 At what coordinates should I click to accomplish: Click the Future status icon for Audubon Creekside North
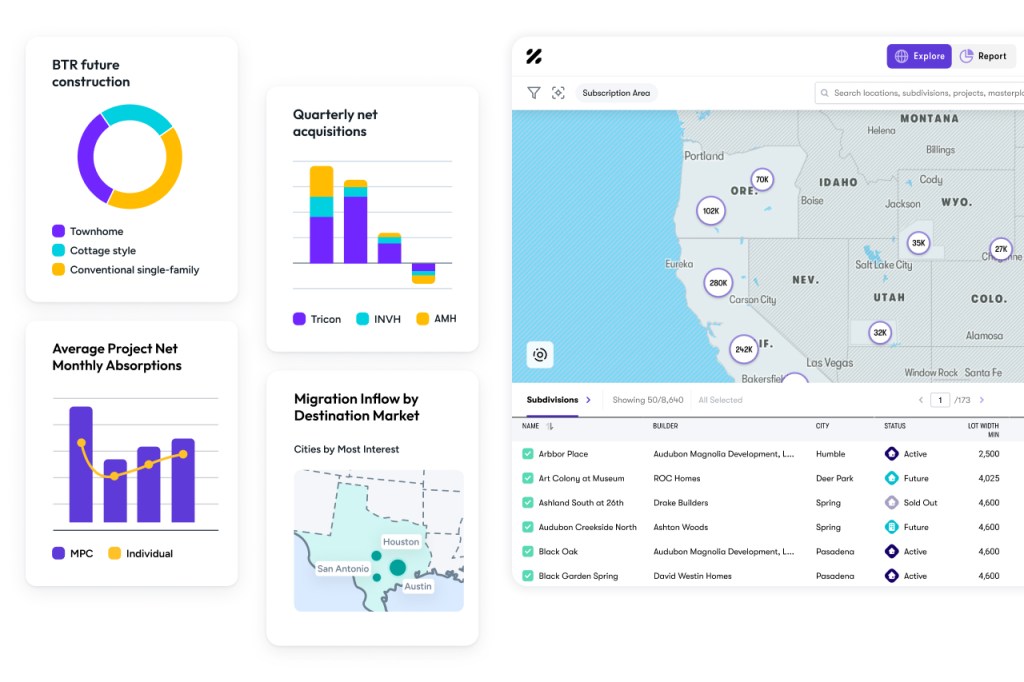point(891,527)
